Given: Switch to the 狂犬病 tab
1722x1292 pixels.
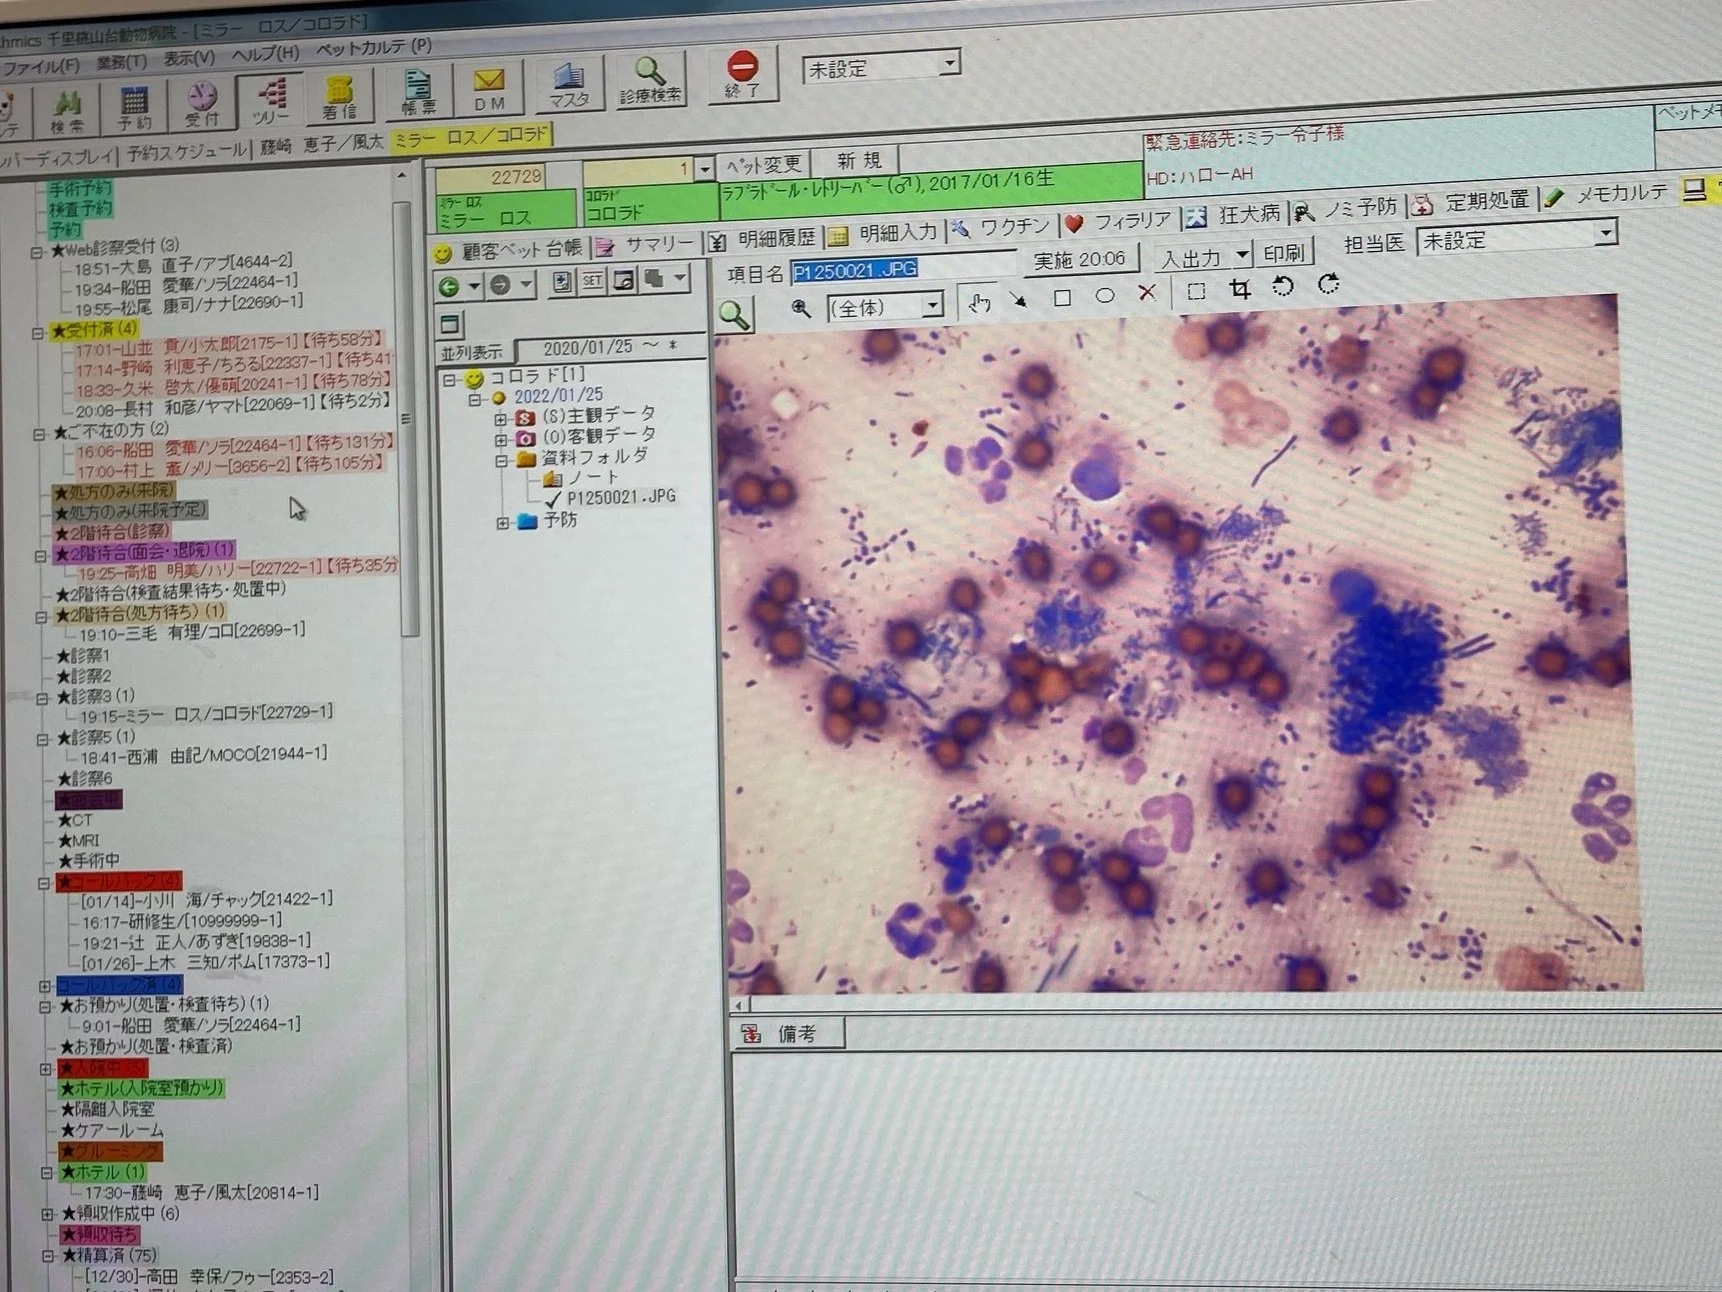Looking at the screenshot, I should 1234,215.
